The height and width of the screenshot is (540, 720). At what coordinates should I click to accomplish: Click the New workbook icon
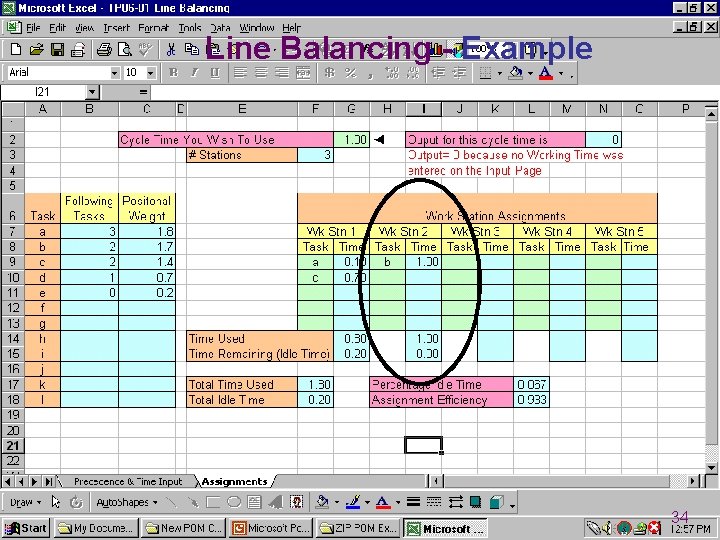pyautogui.click(x=16, y=49)
